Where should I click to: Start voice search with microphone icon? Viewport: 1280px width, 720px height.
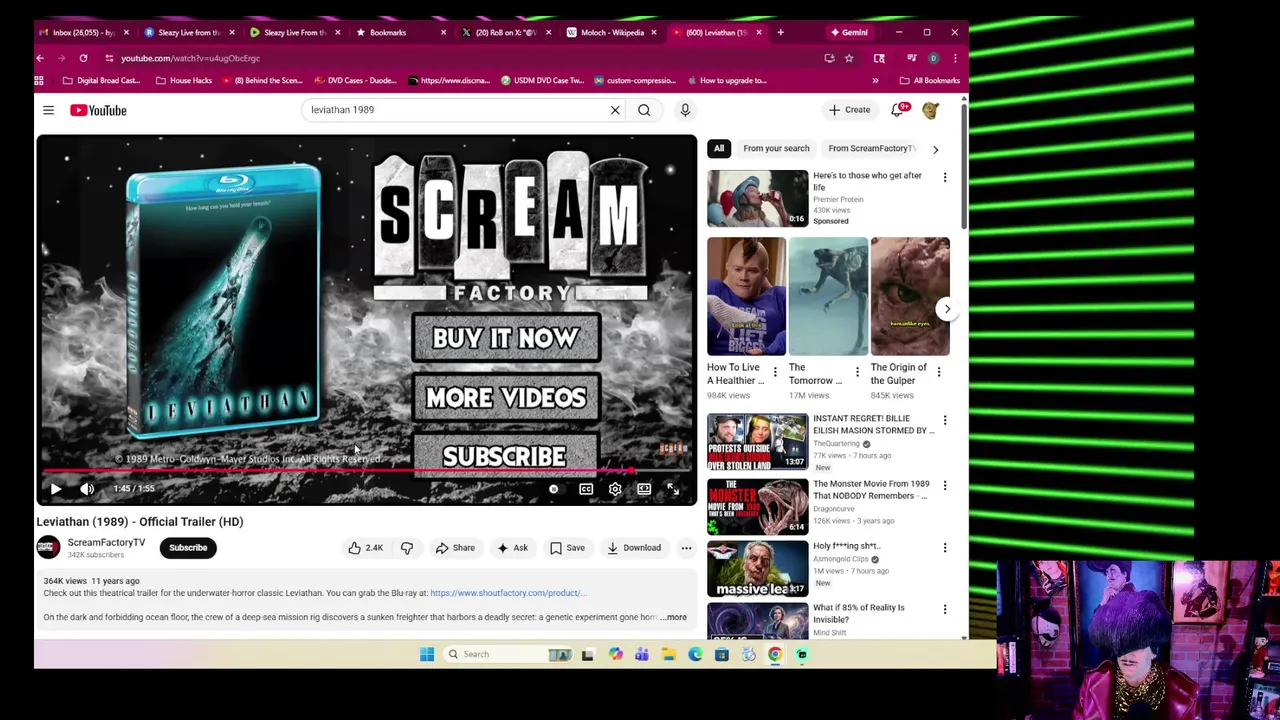pyautogui.click(x=685, y=110)
